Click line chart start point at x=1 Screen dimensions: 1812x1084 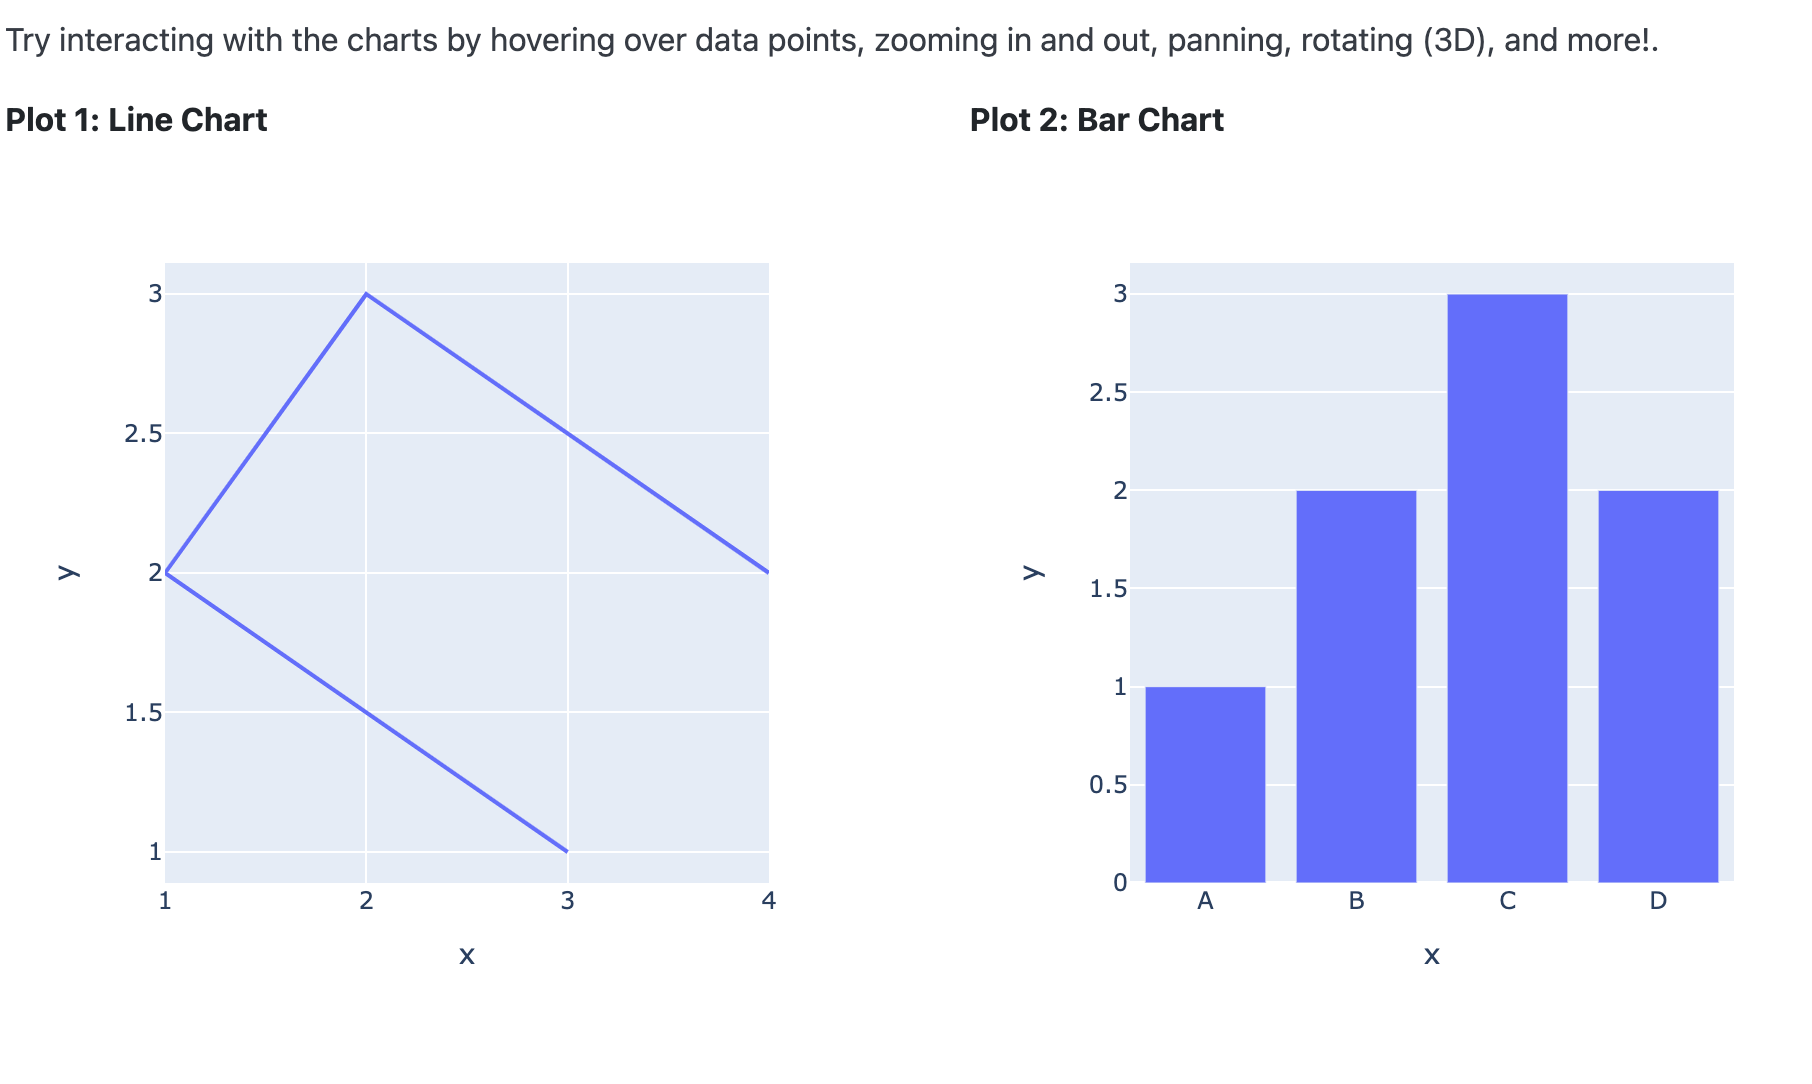pos(166,572)
